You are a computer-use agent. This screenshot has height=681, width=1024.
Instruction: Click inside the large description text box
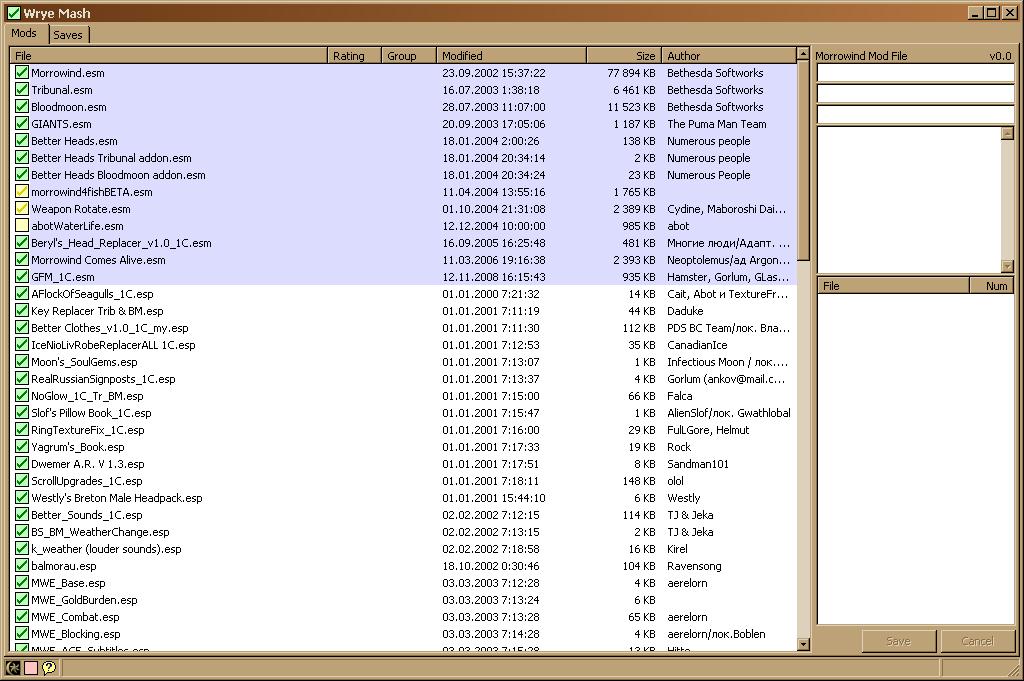(910, 200)
